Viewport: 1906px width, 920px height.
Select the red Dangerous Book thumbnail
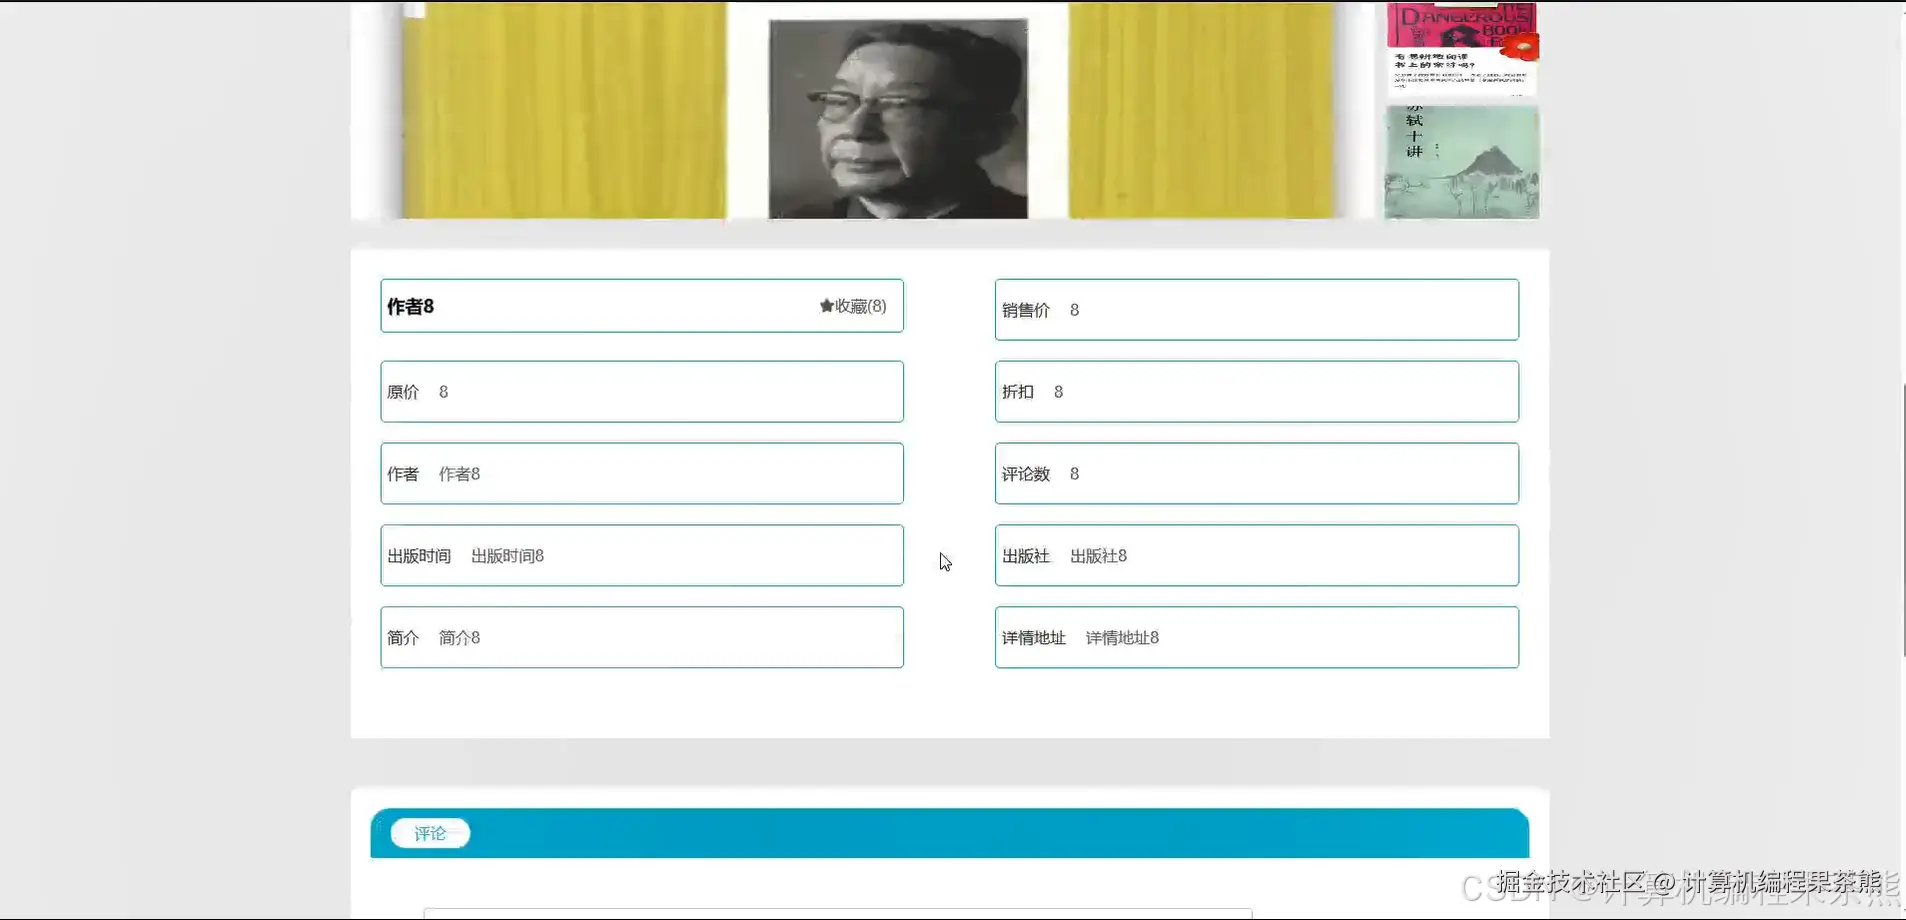tap(1462, 48)
